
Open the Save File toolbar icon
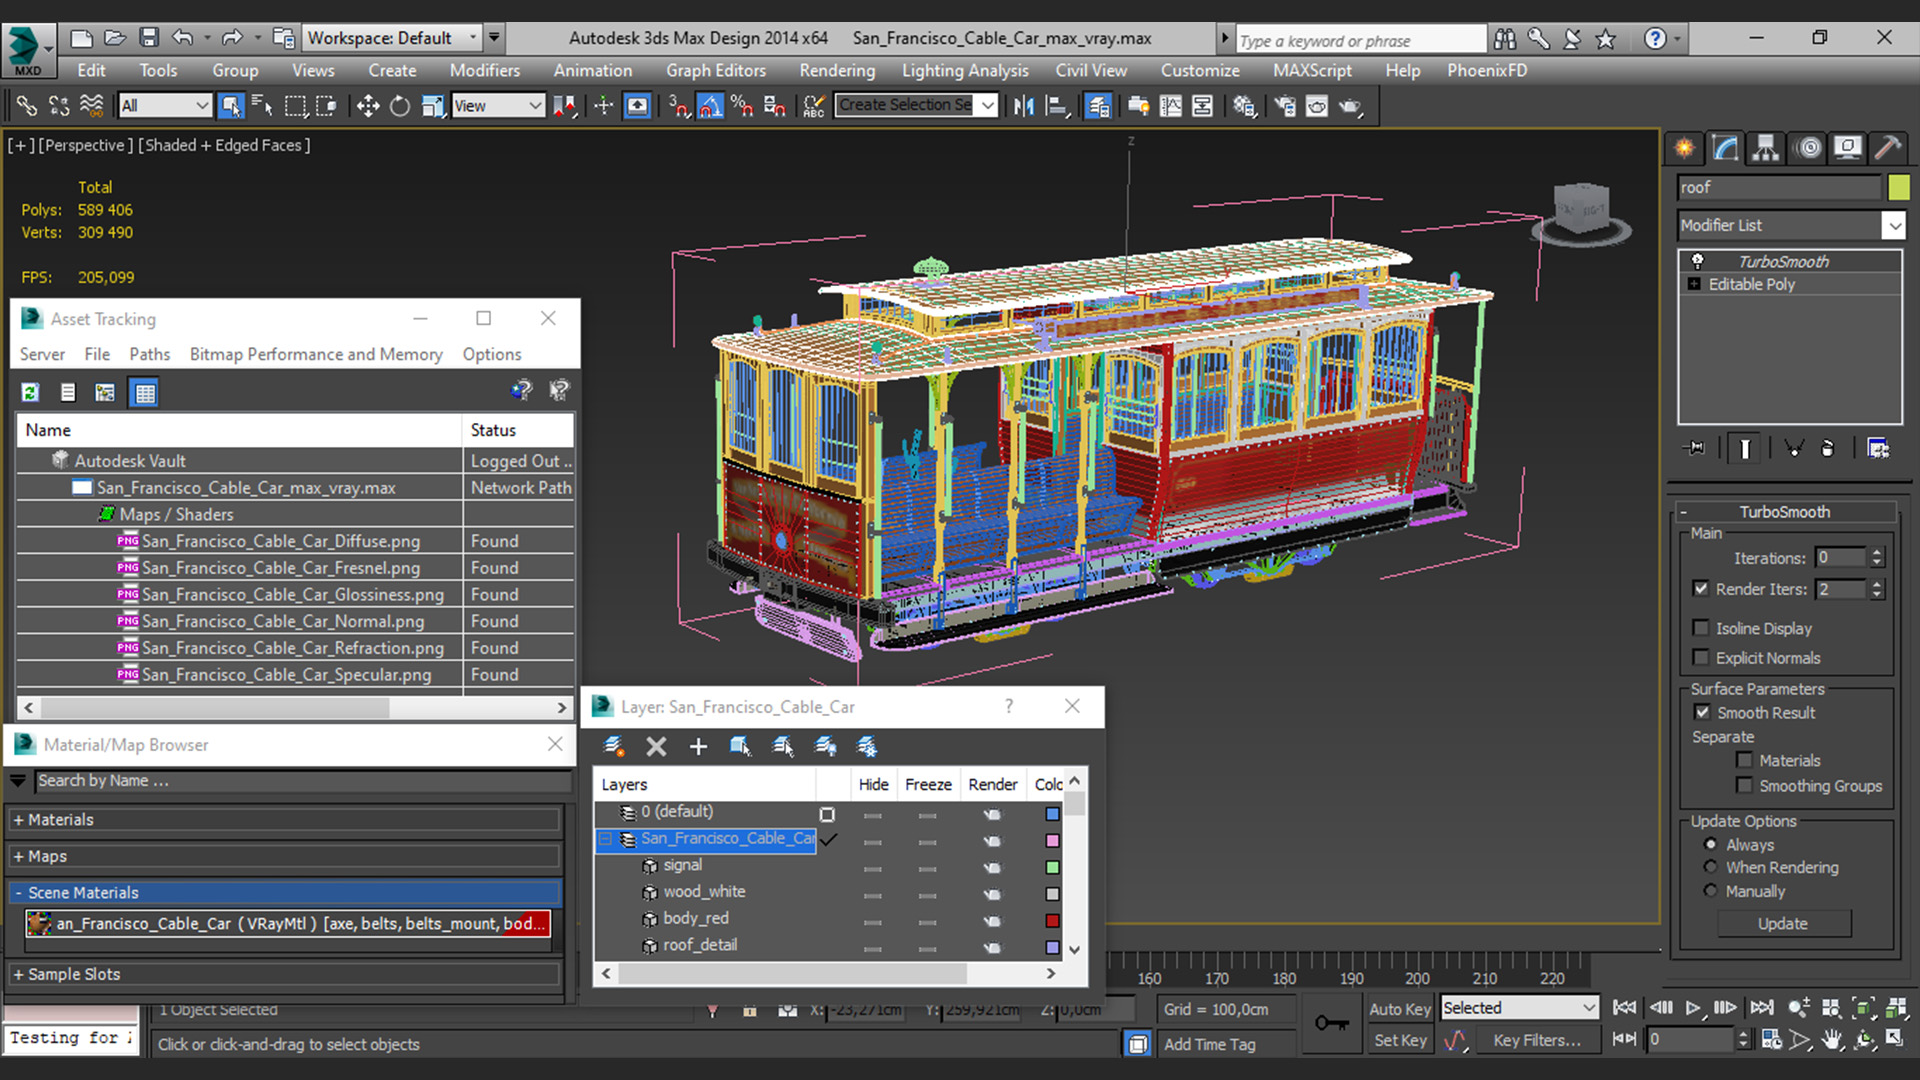point(149,38)
